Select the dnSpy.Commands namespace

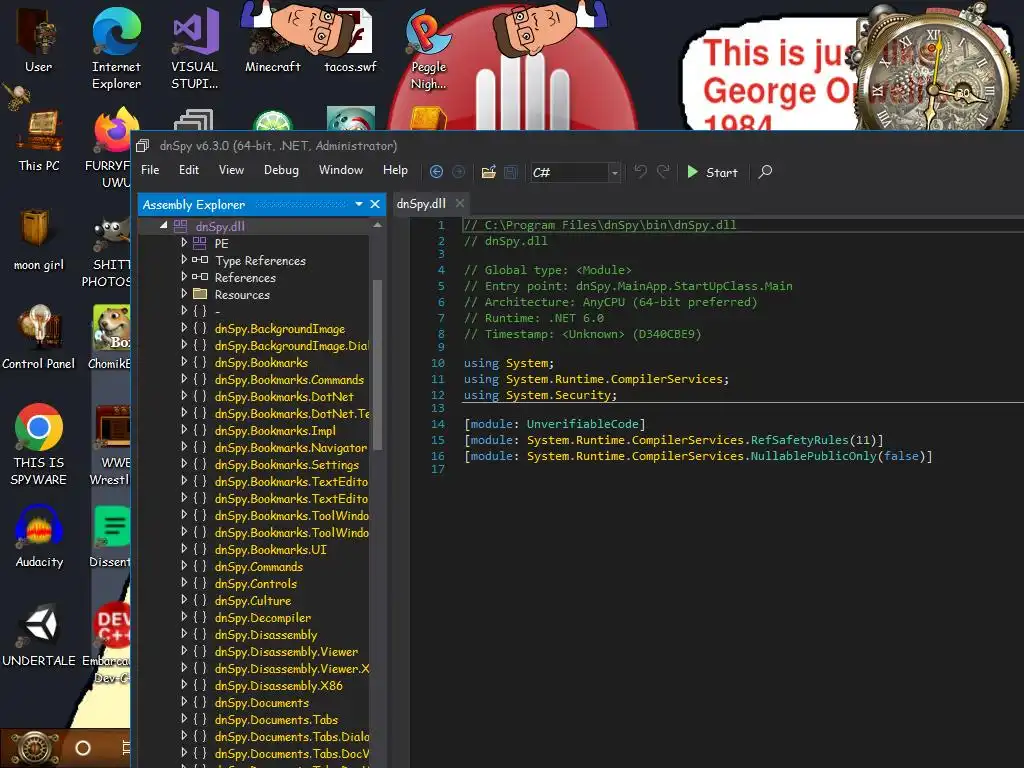pos(259,566)
